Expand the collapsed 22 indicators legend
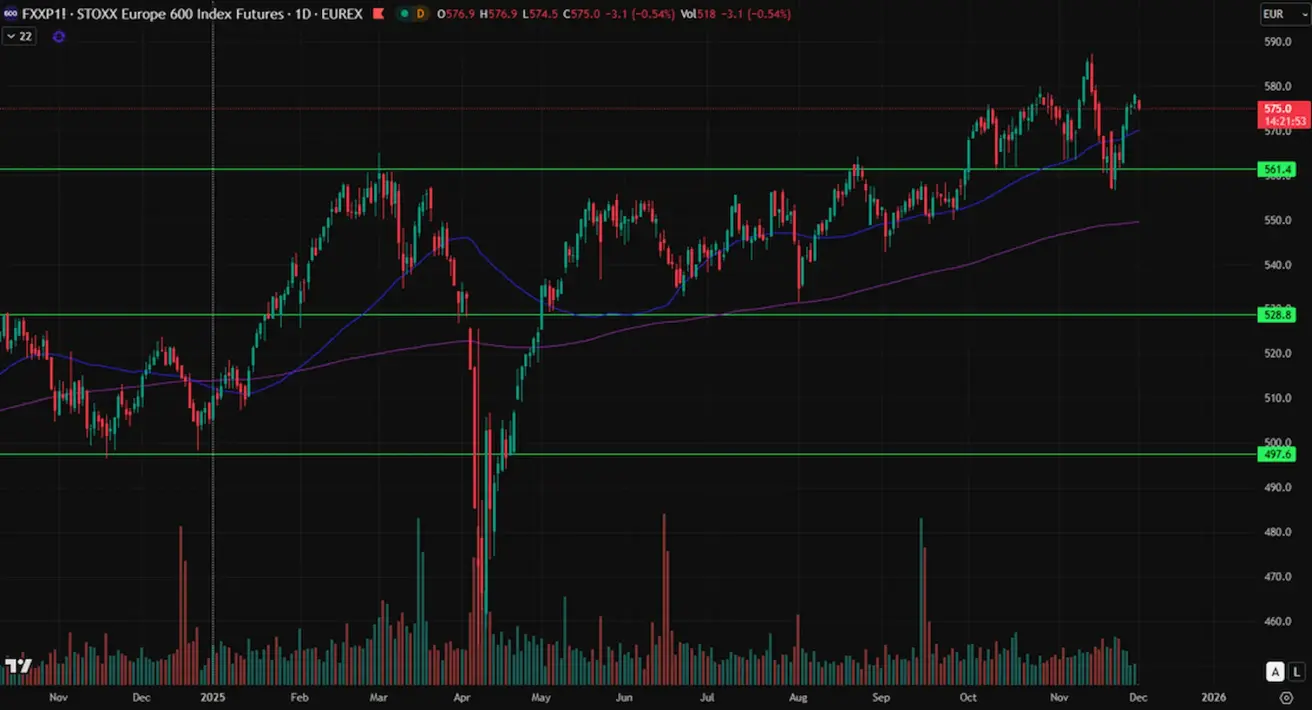 coord(17,36)
